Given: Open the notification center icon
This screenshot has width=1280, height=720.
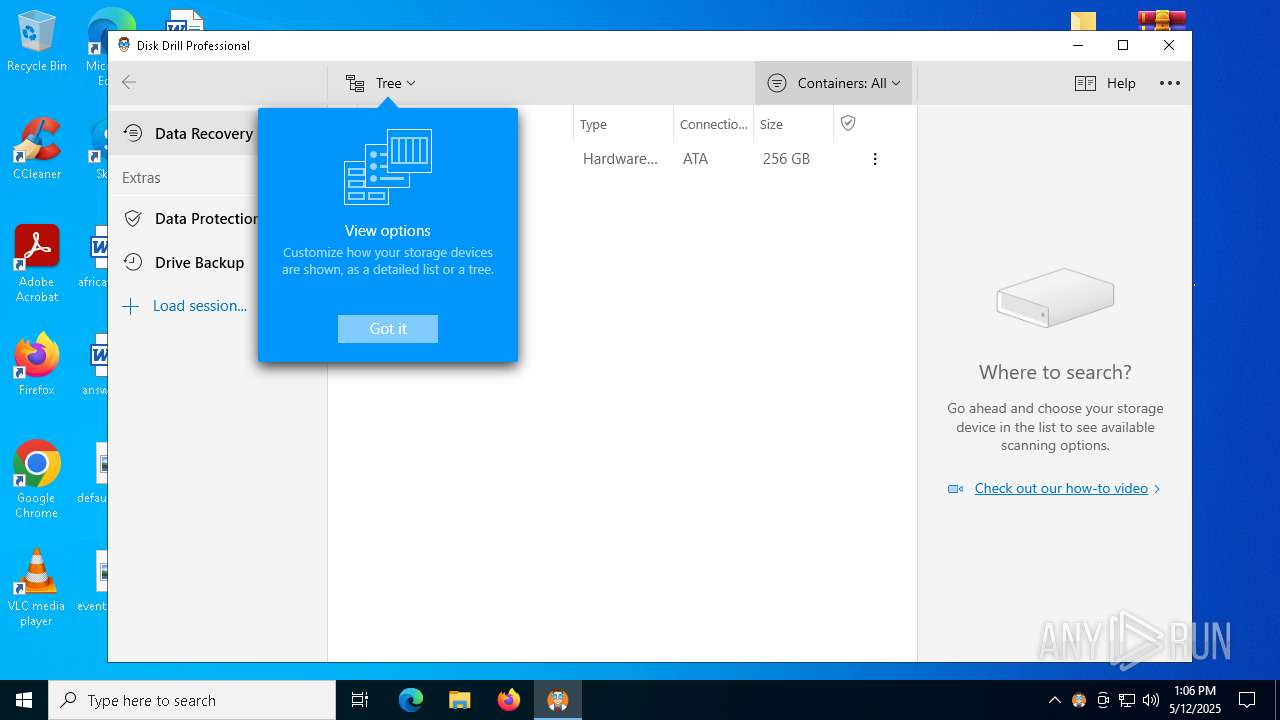Looking at the screenshot, I should pyautogui.click(x=1247, y=700).
